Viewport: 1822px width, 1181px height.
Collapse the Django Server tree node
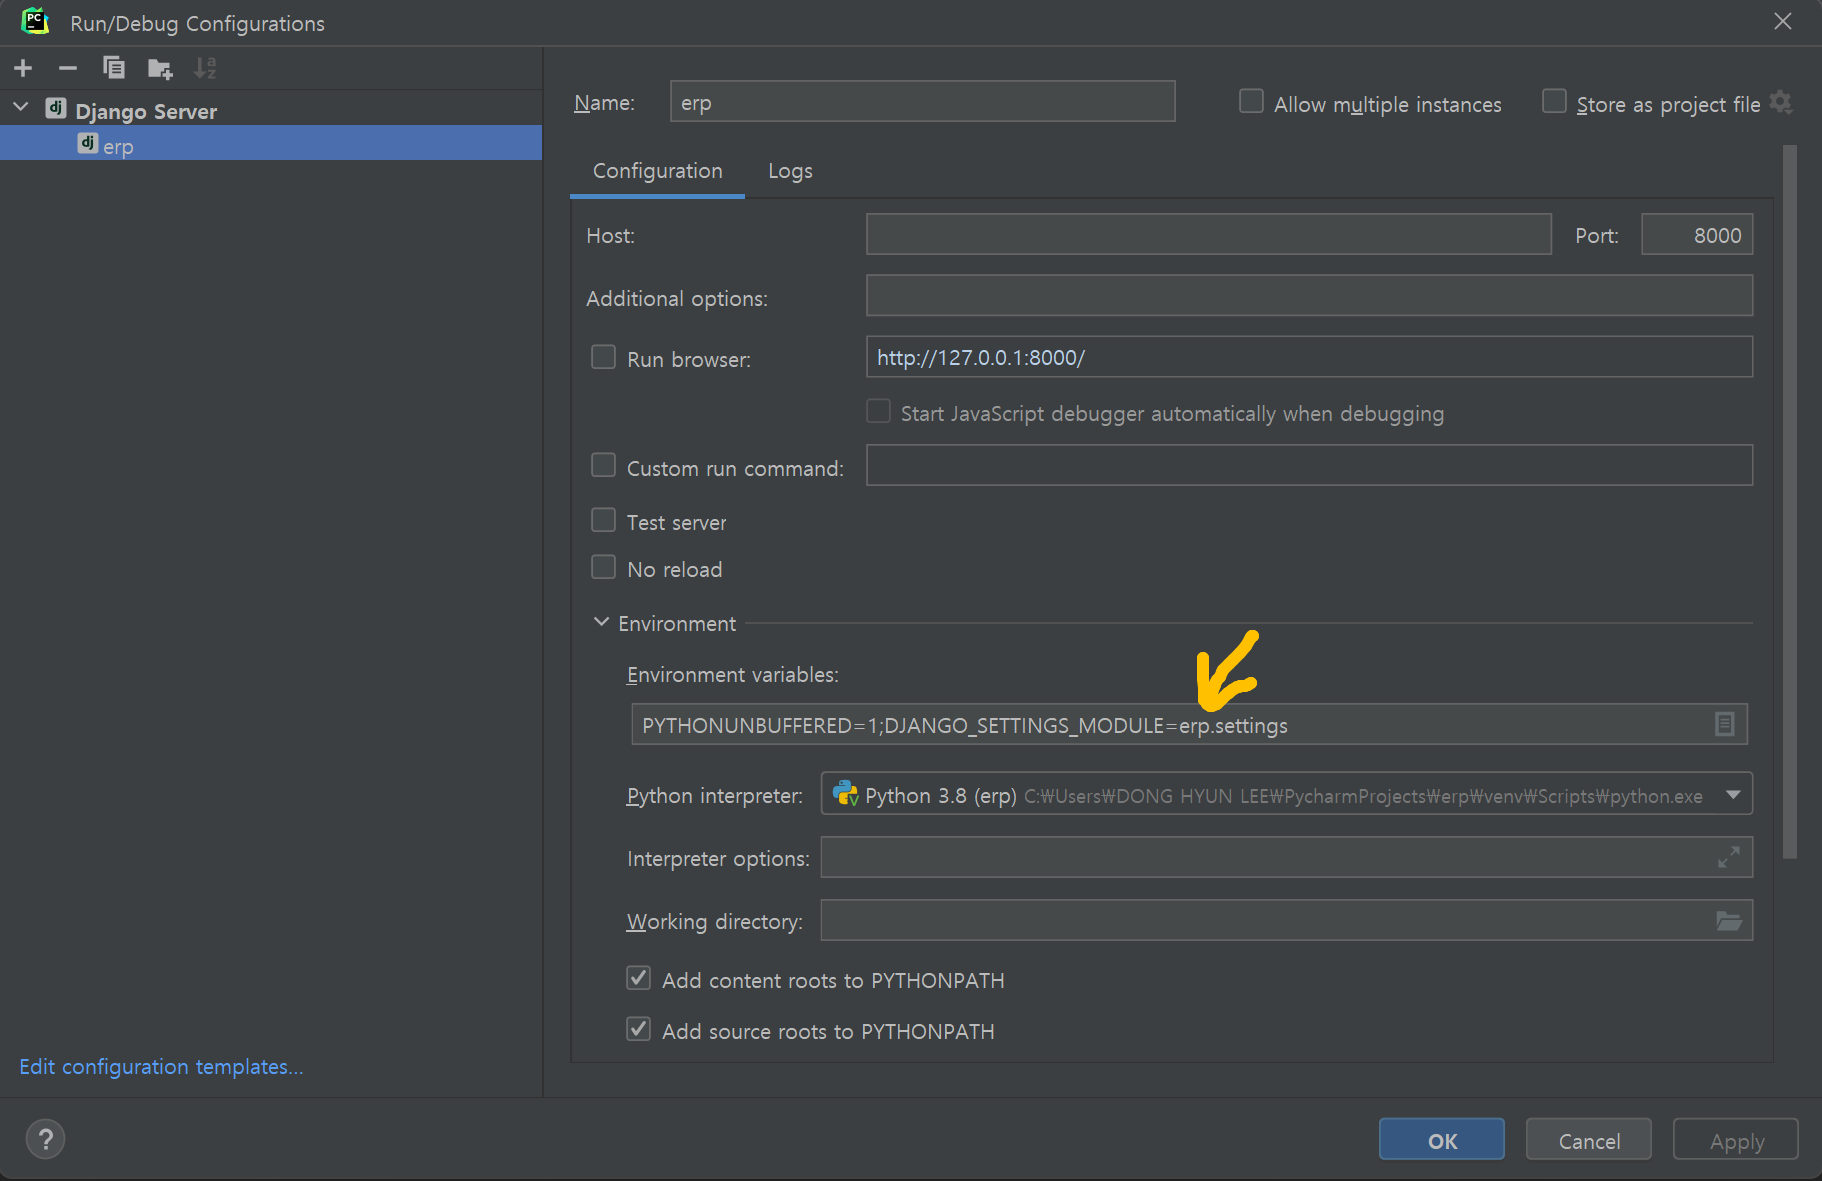(x=20, y=108)
